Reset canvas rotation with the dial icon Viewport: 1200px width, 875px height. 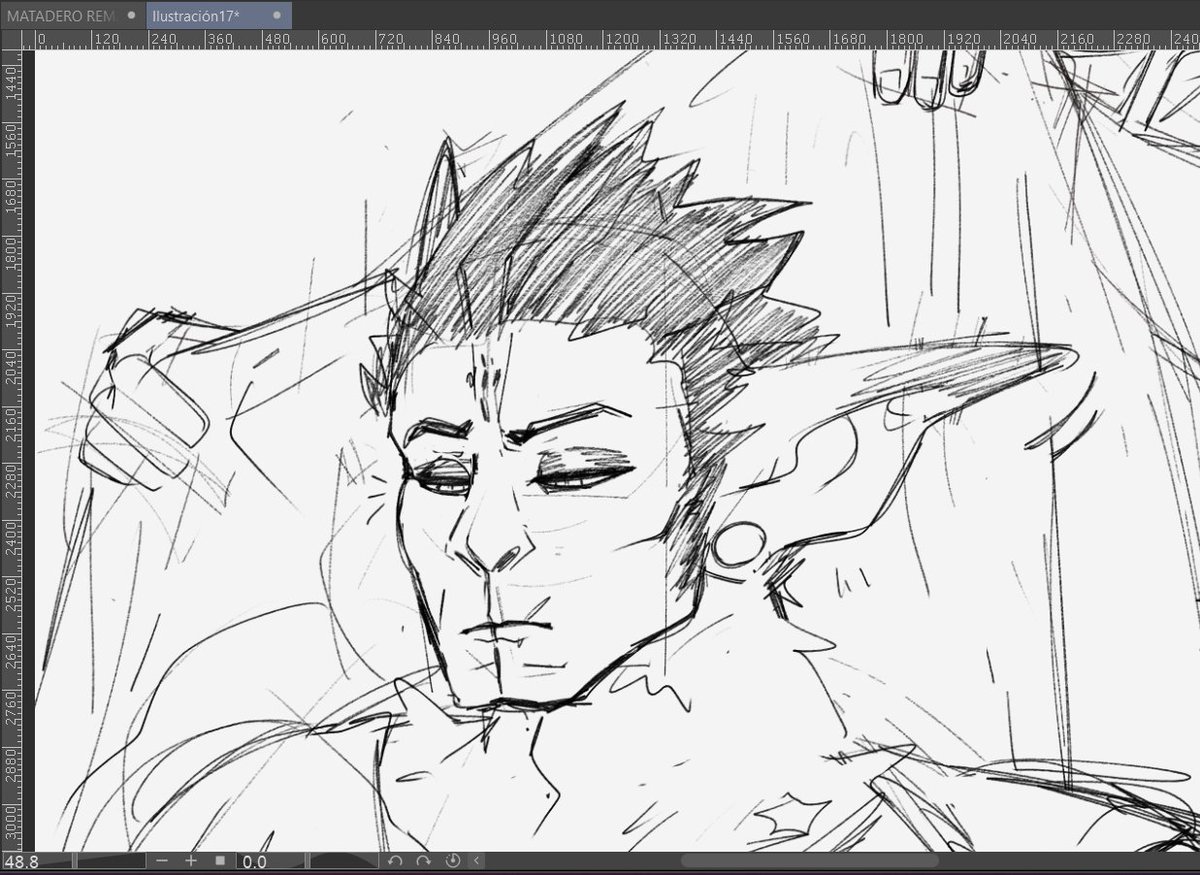tap(452, 861)
